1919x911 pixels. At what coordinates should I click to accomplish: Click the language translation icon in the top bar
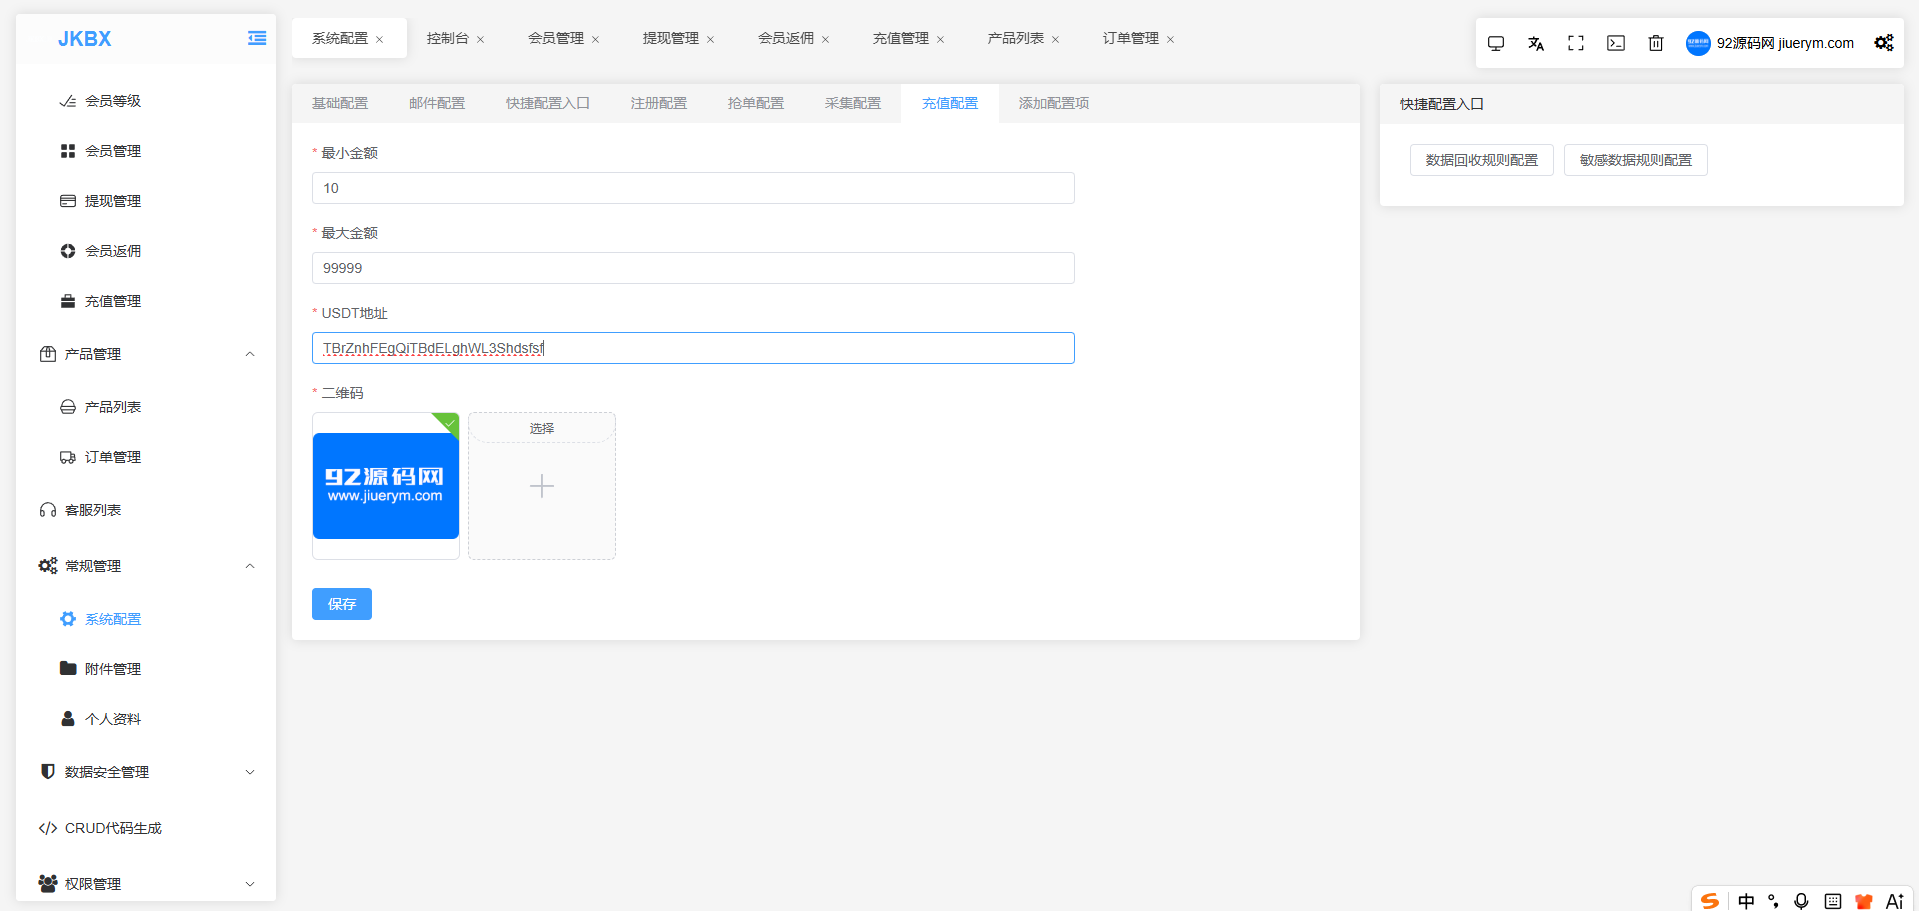point(1536,43)
